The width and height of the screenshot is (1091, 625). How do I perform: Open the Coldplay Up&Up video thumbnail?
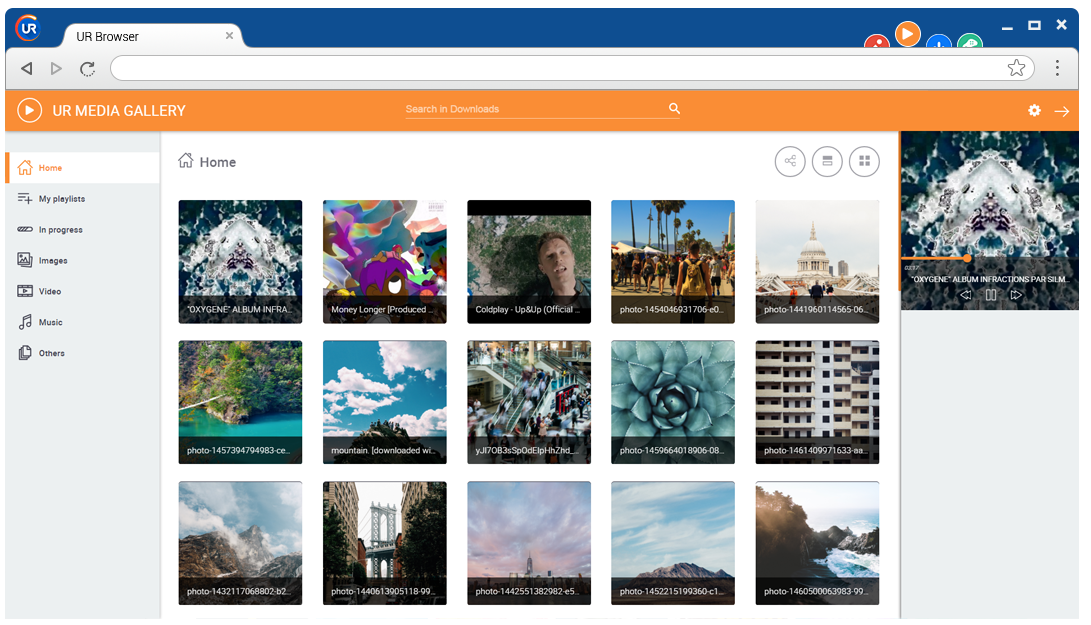point(529,261)
